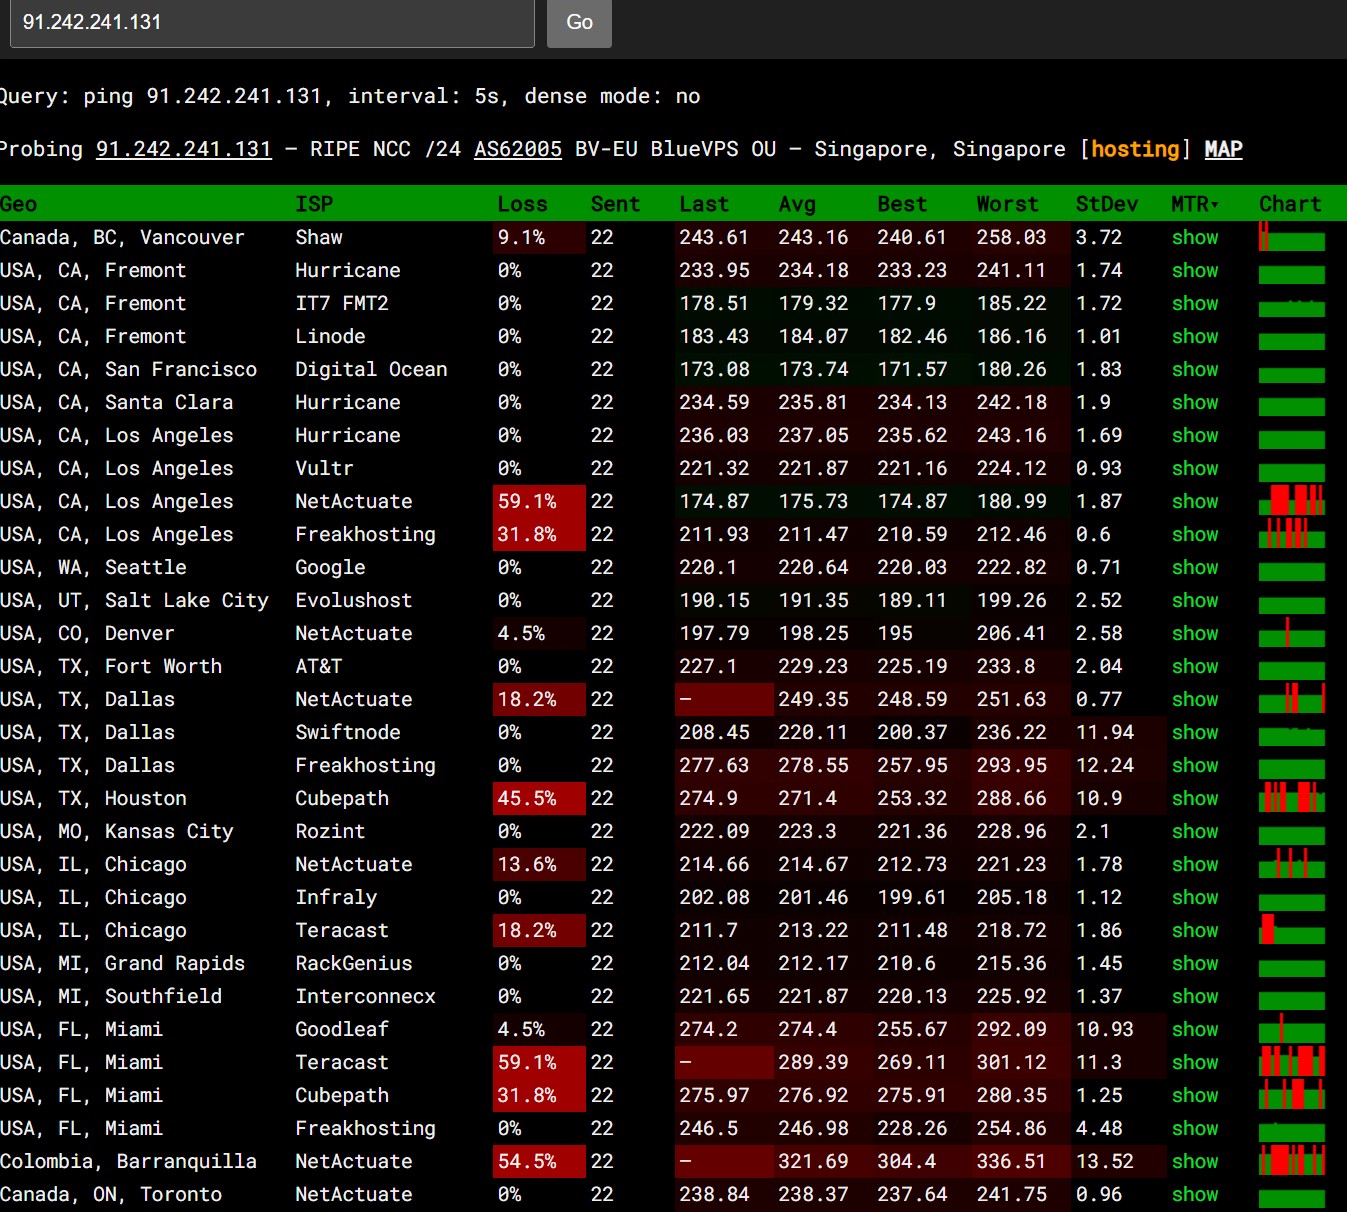
Task: Expand the MTR column dropdown arrow
Action: tap(1215, 204)
